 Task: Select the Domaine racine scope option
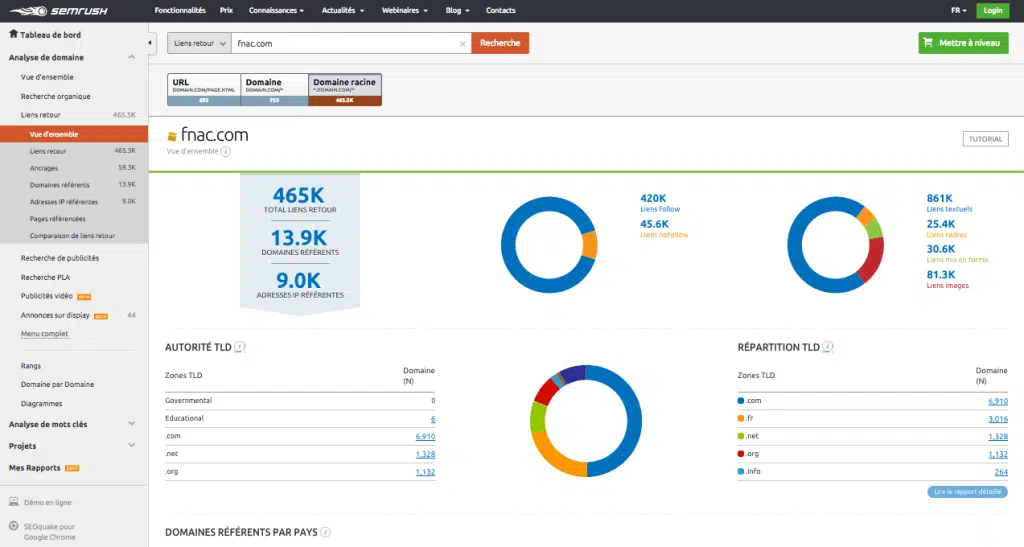point(344,88)
